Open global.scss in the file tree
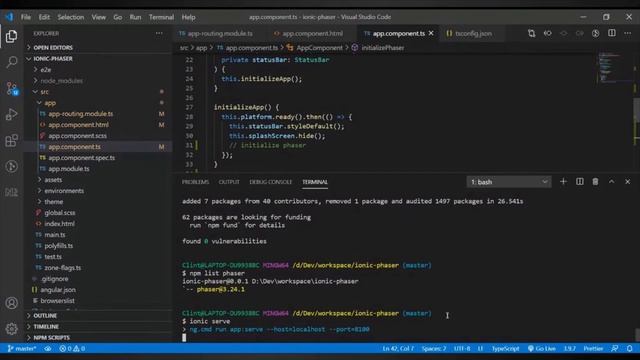640x360 pixels. 60,213
